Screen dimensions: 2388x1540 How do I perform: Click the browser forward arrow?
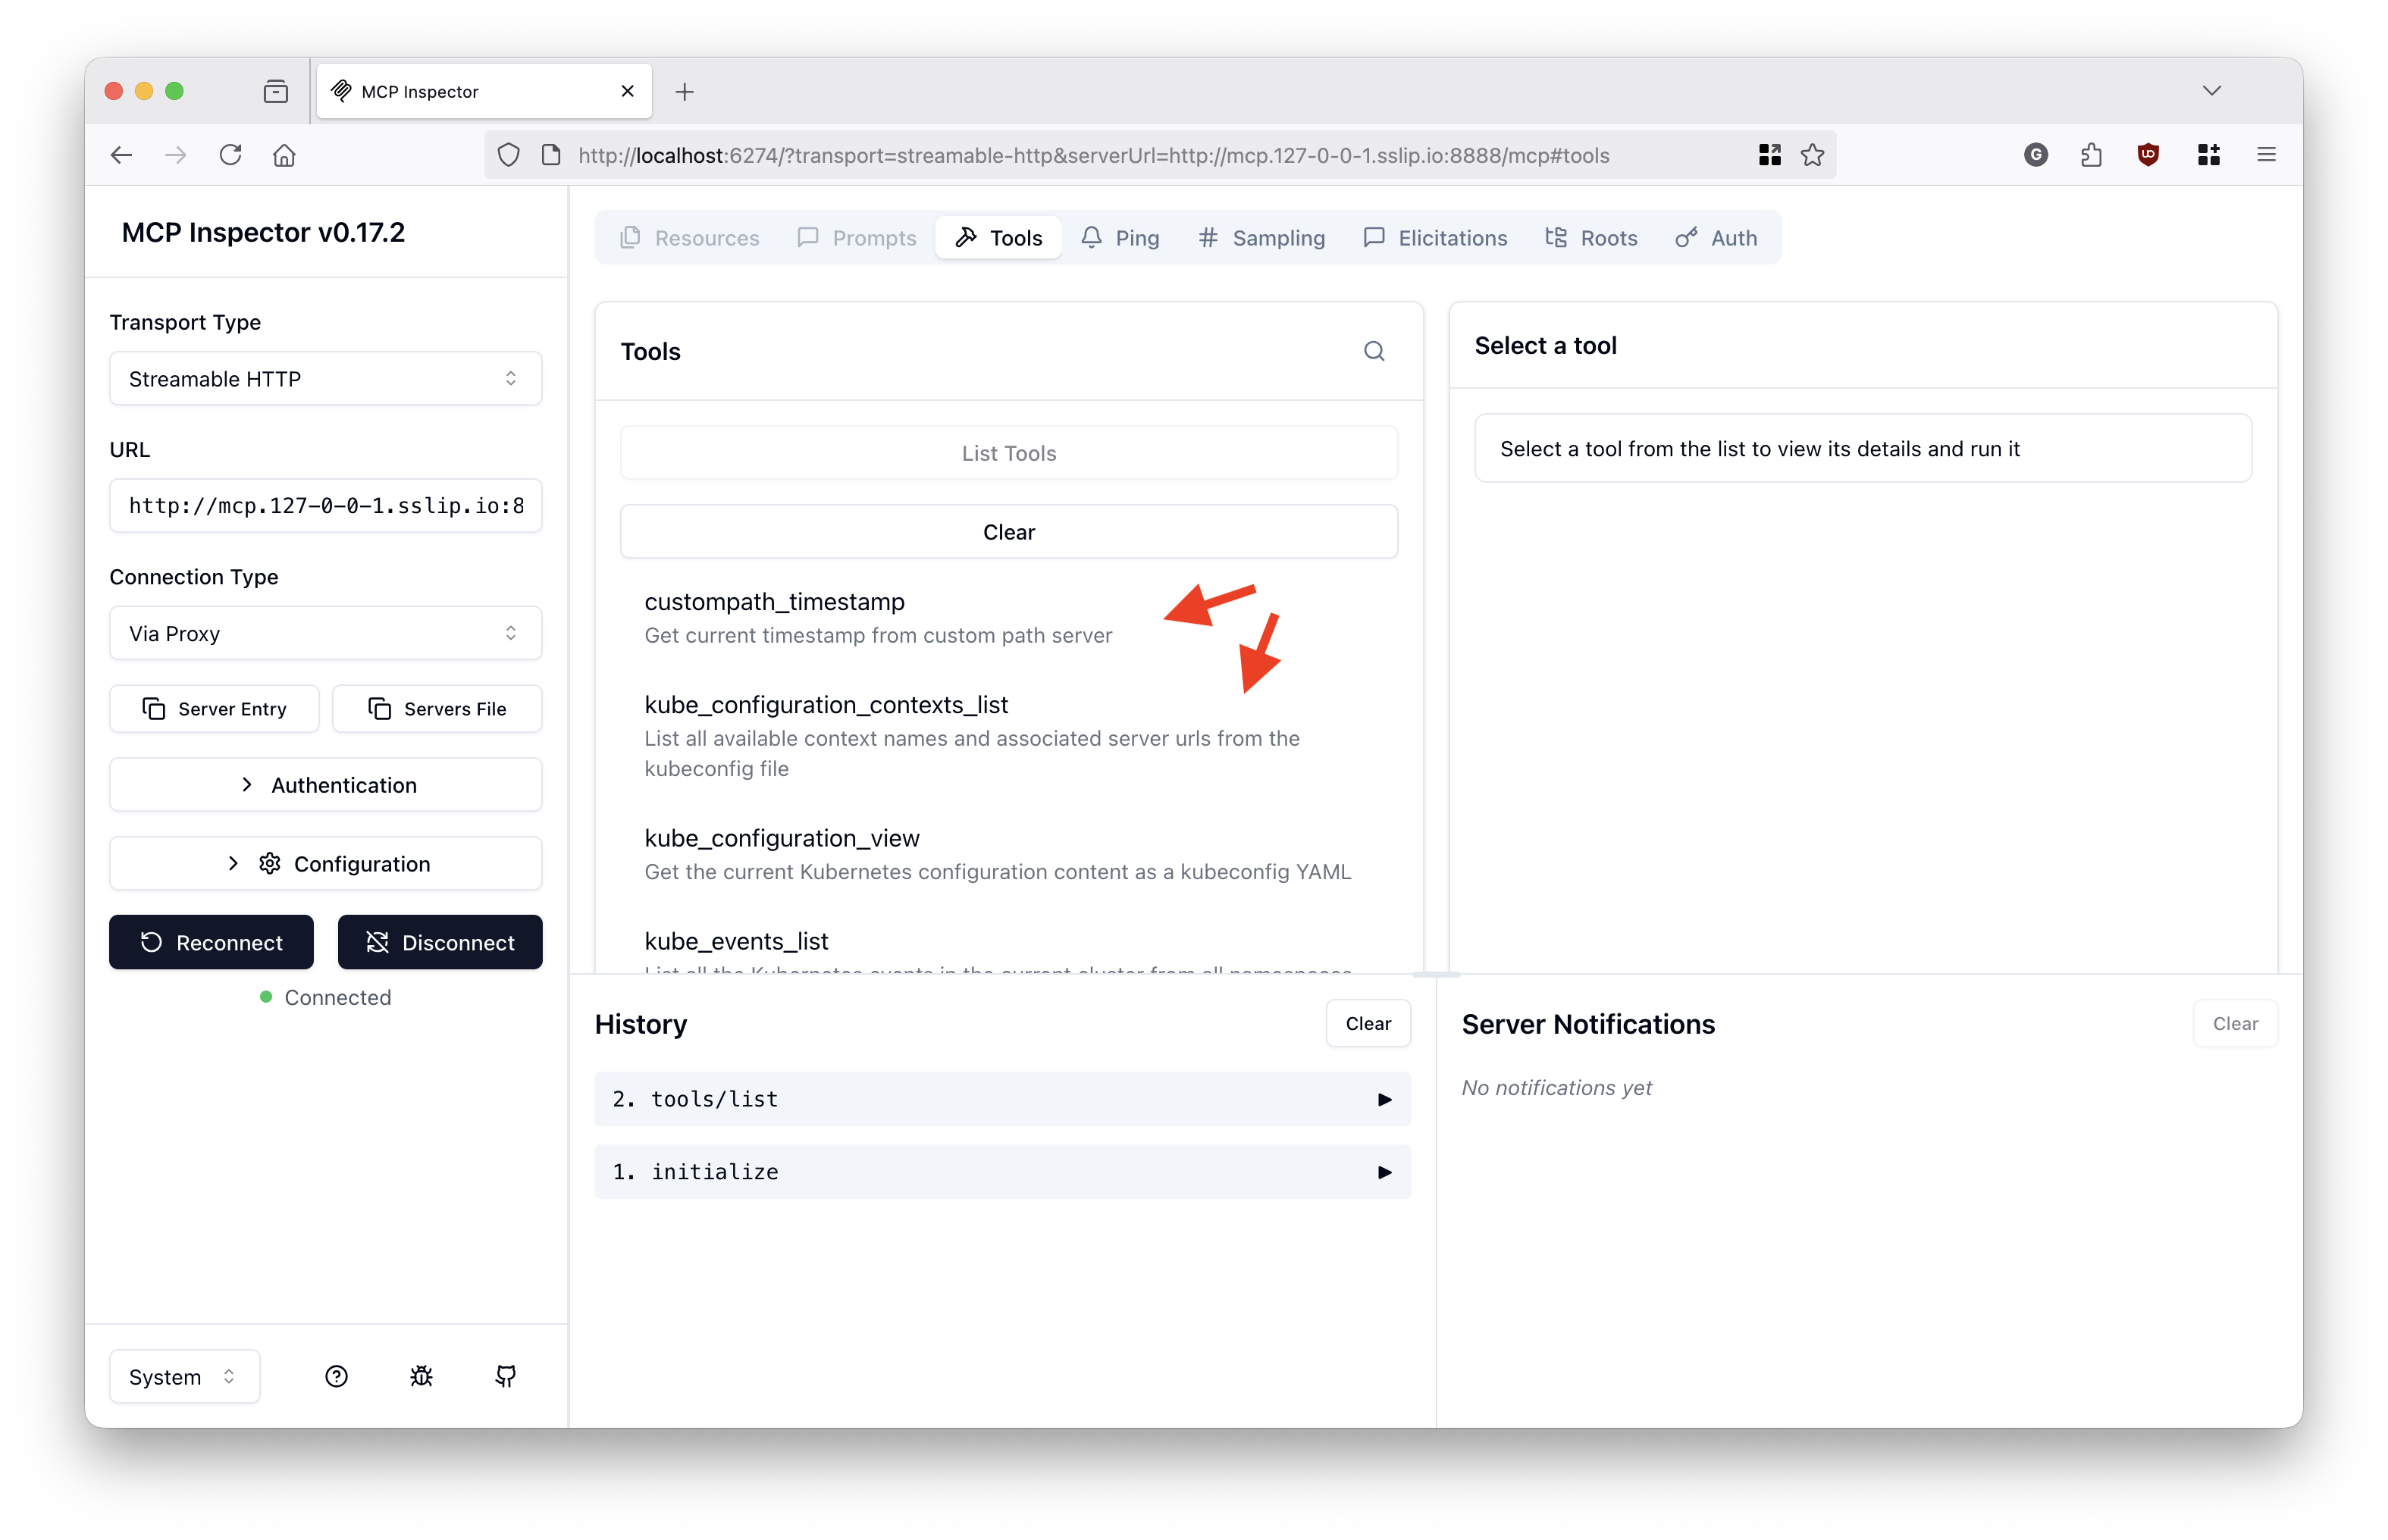[x=176, y=155]
